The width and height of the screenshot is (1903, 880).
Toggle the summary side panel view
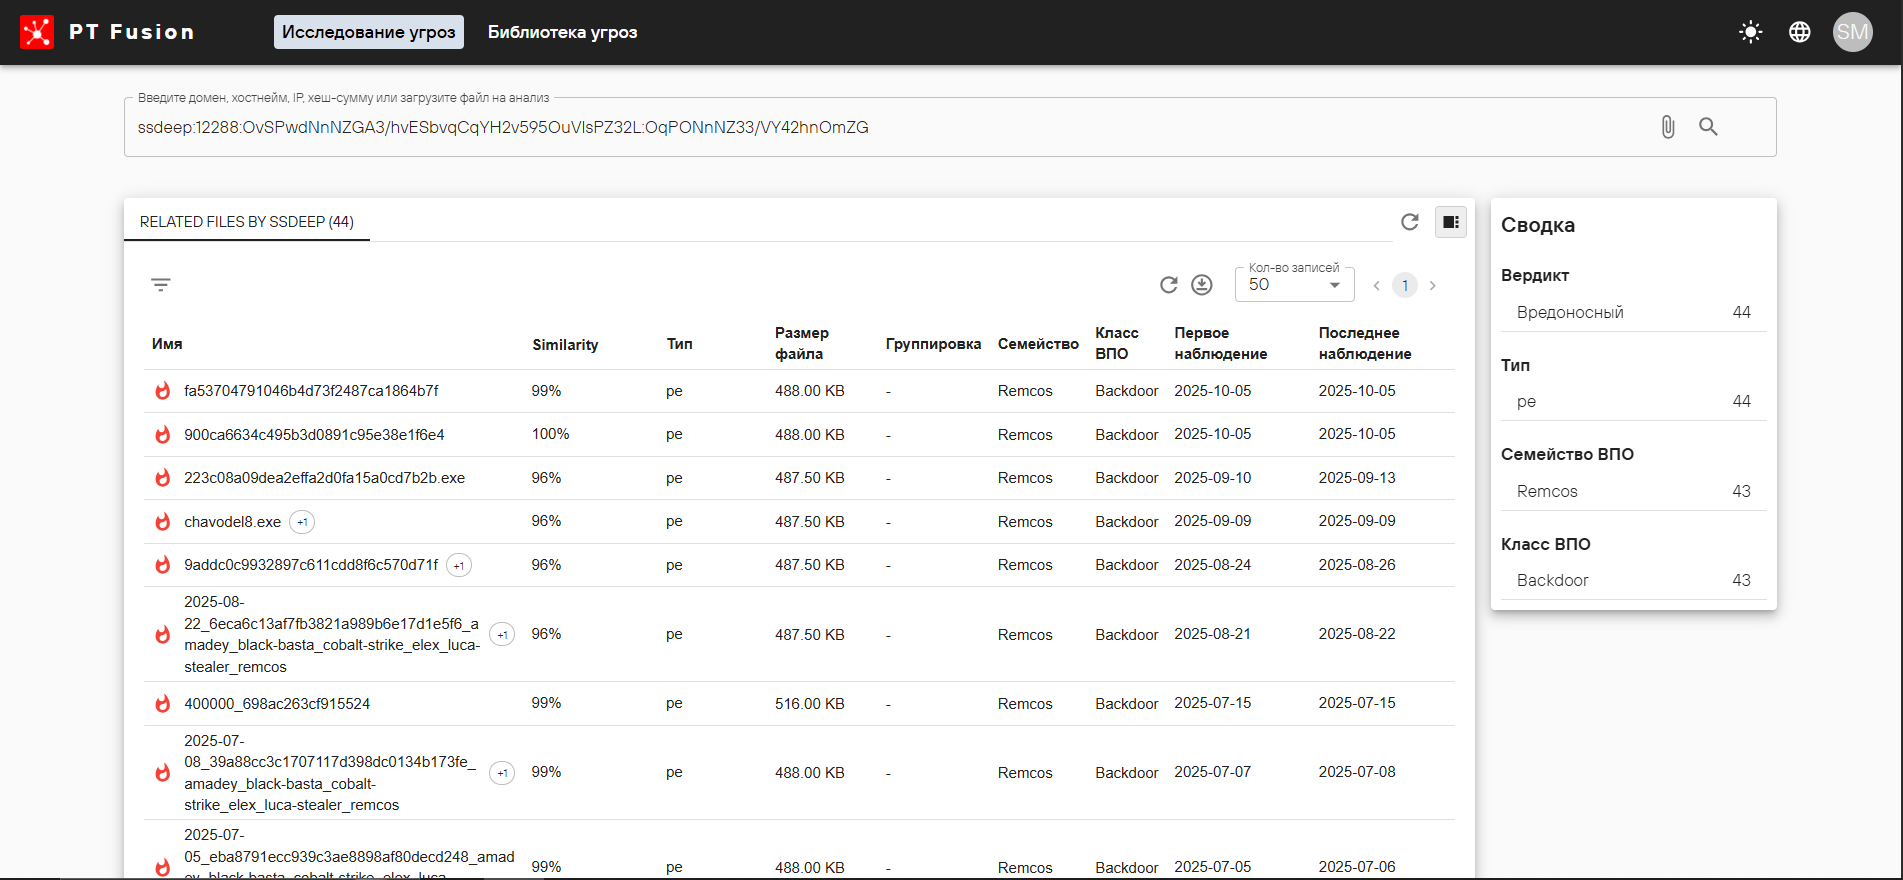tap(1450, 222)
